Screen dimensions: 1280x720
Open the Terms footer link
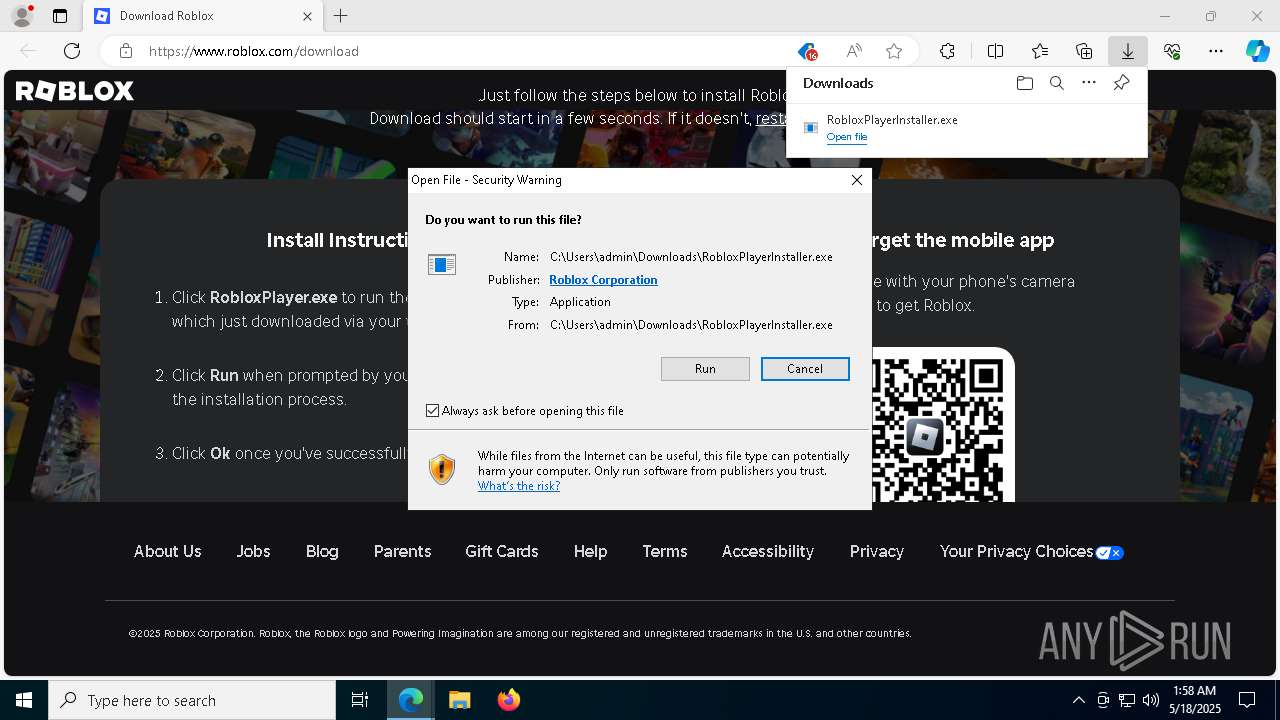pos(664,551)
